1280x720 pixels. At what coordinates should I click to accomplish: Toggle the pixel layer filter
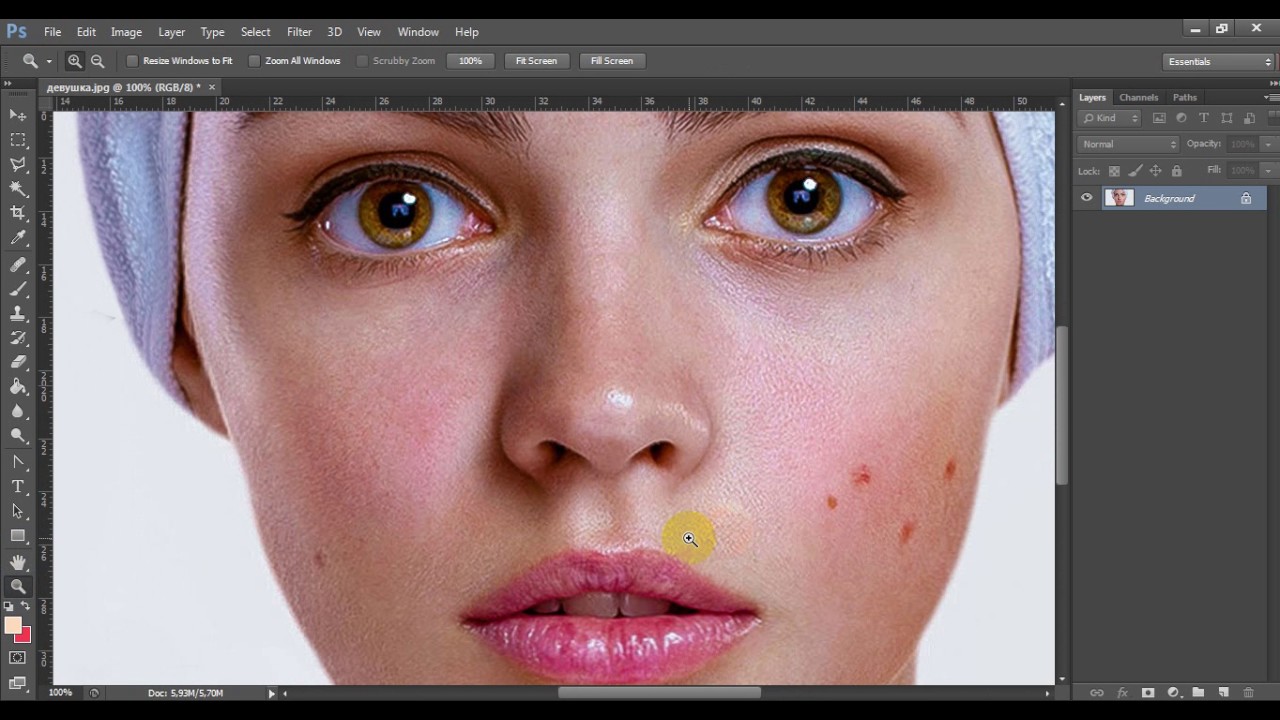1159,118
